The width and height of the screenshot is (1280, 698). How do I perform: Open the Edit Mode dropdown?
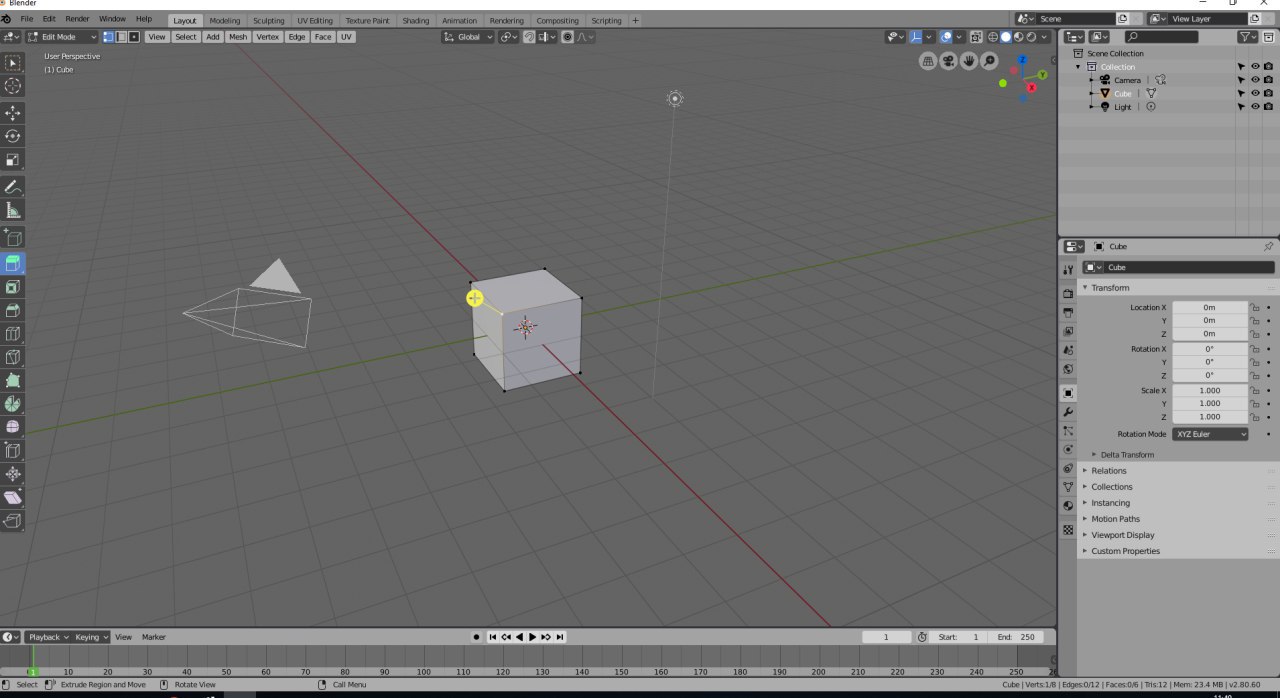coord(62,37)
